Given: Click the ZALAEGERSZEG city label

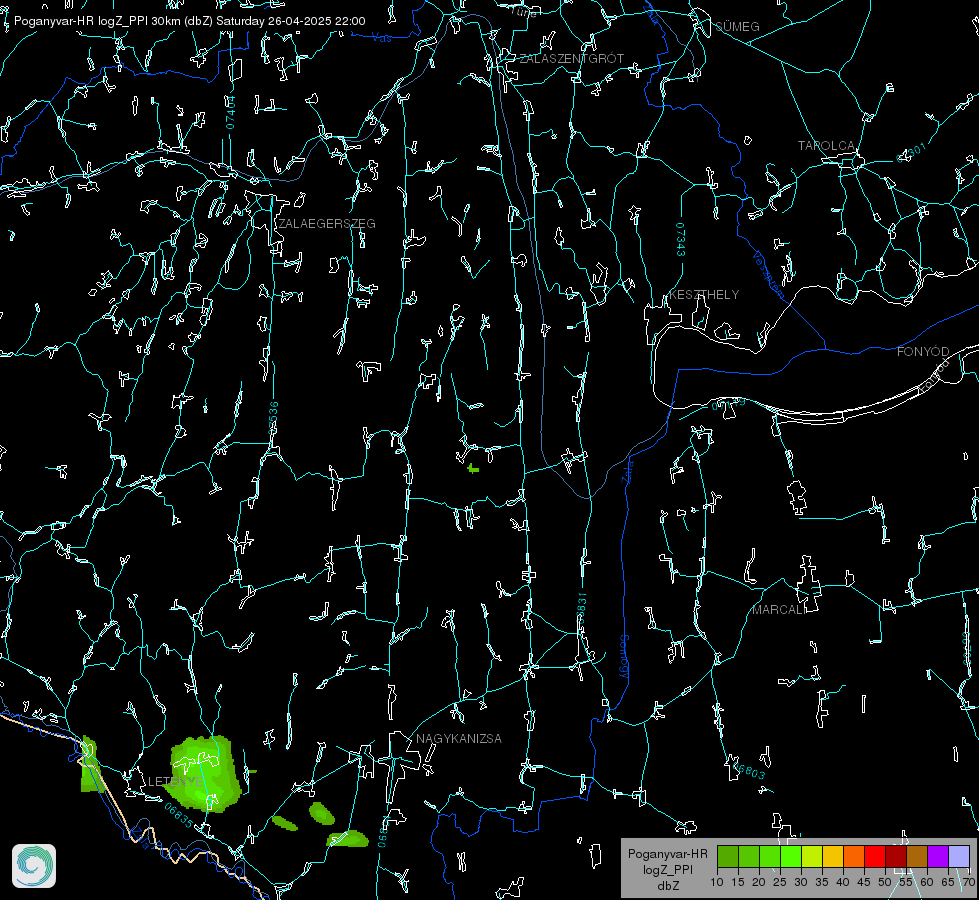Looking at the screenshot, I should (327, 224).
